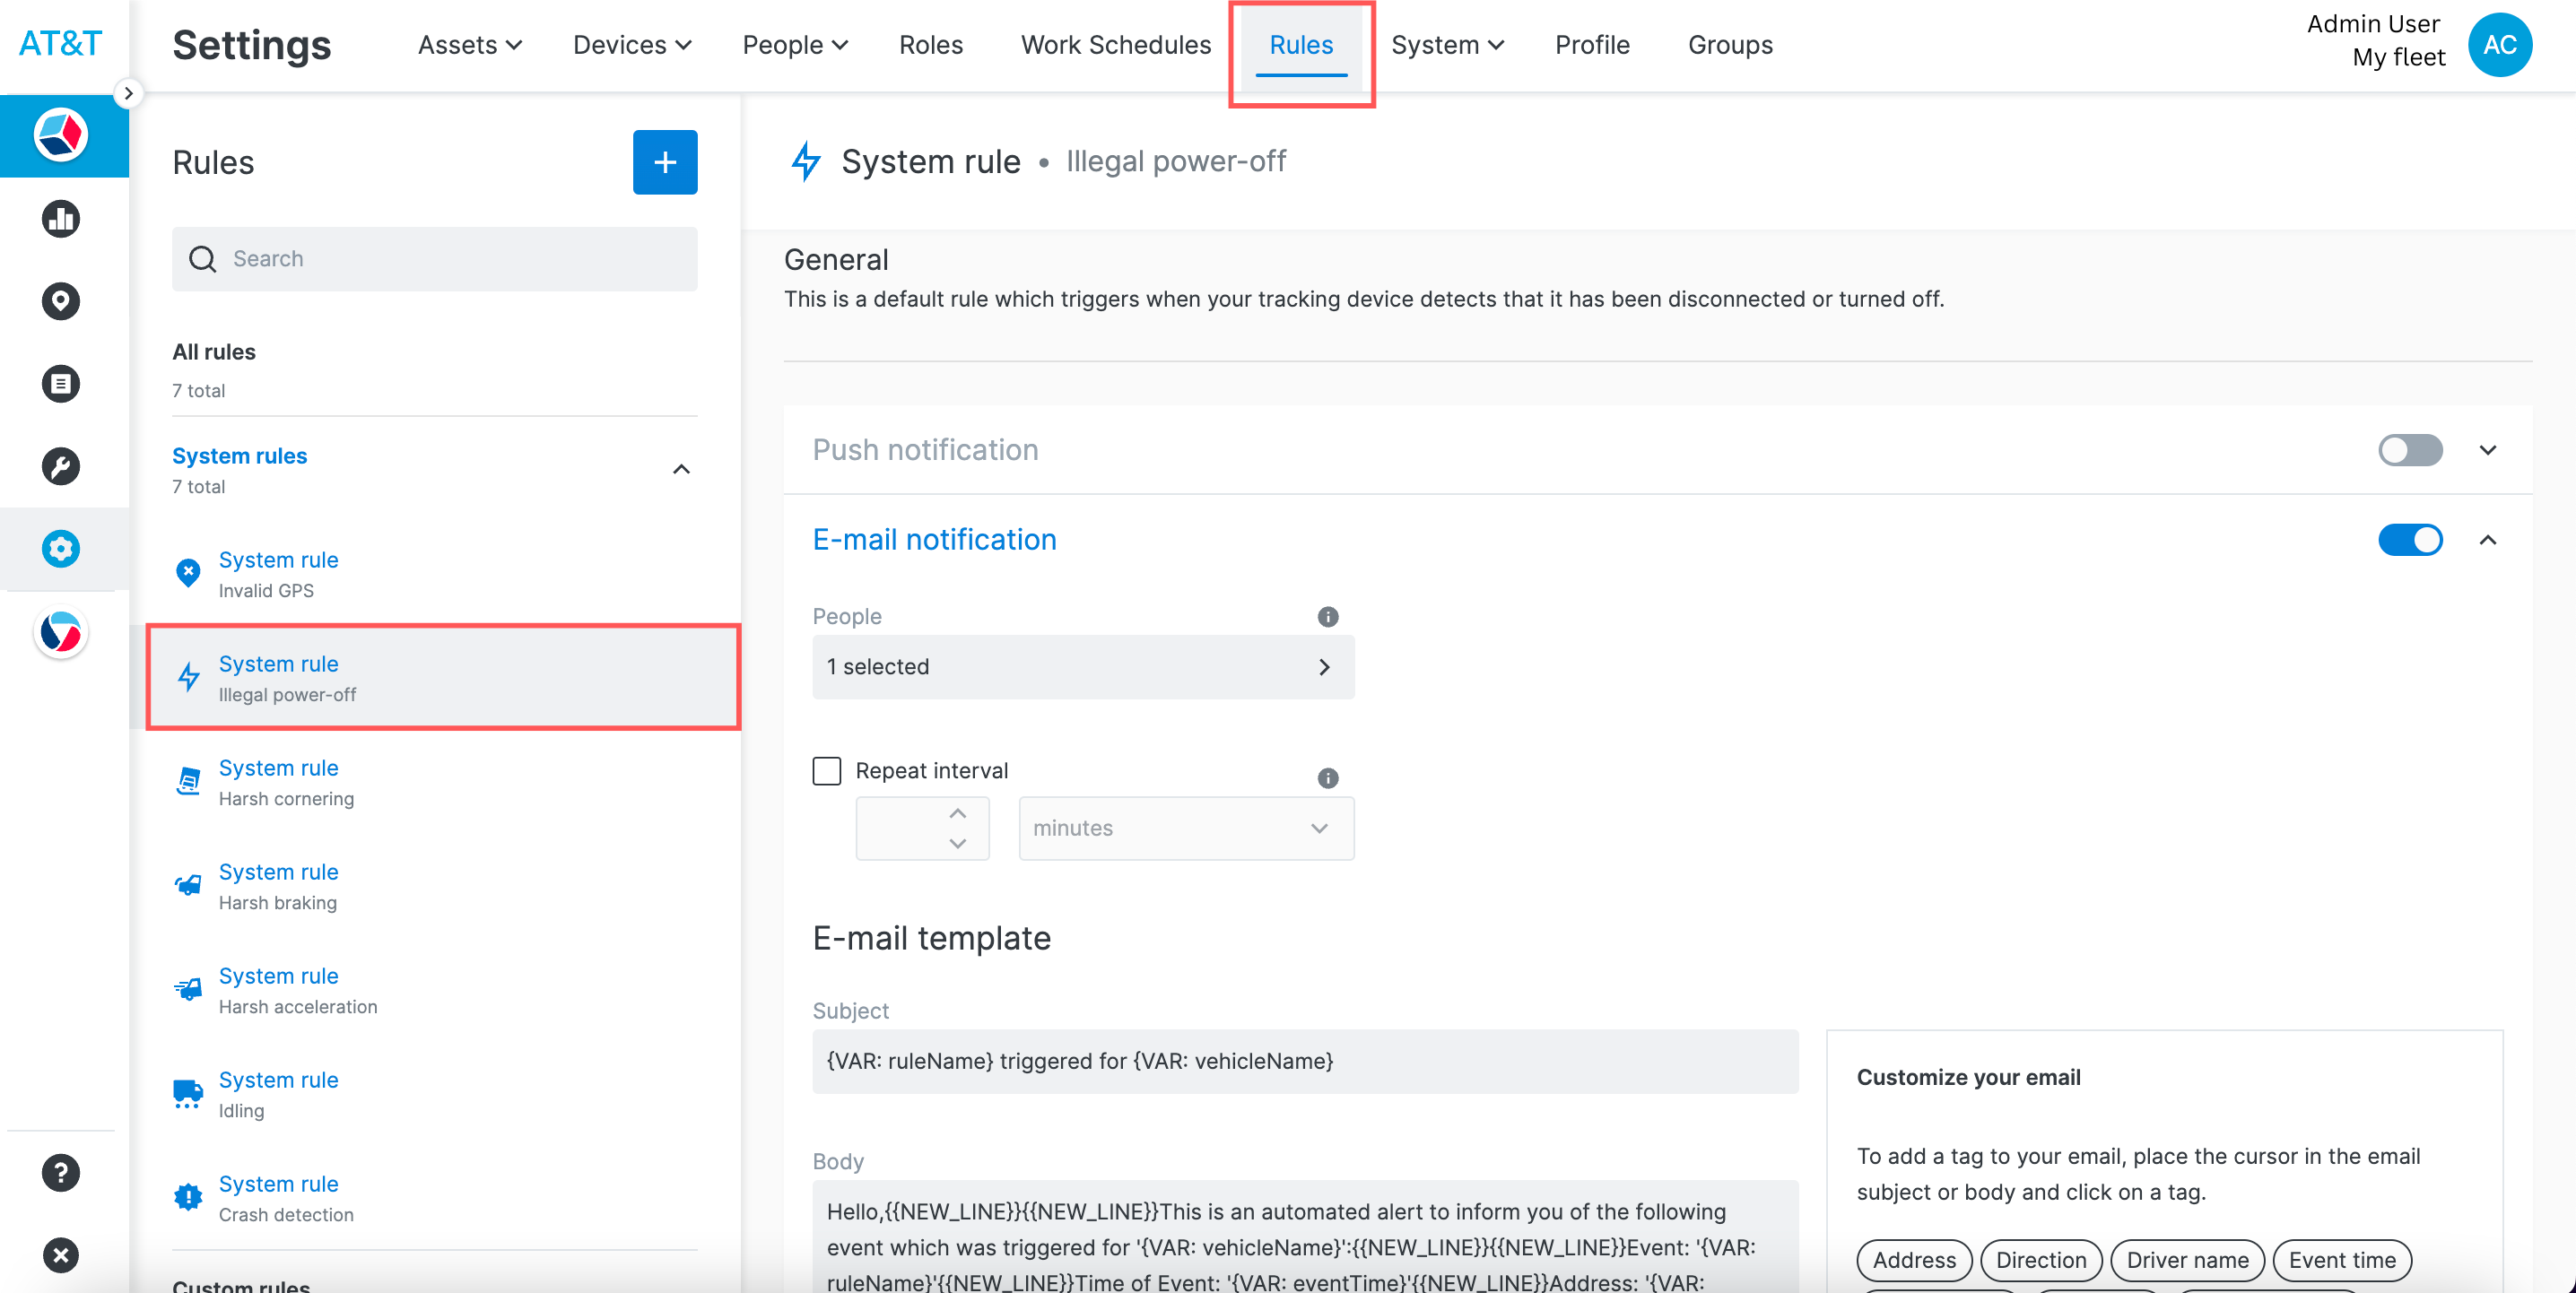Open the People menu
The height and width of the screenshot is (1293, 2576).
click(x=795, y=45)
